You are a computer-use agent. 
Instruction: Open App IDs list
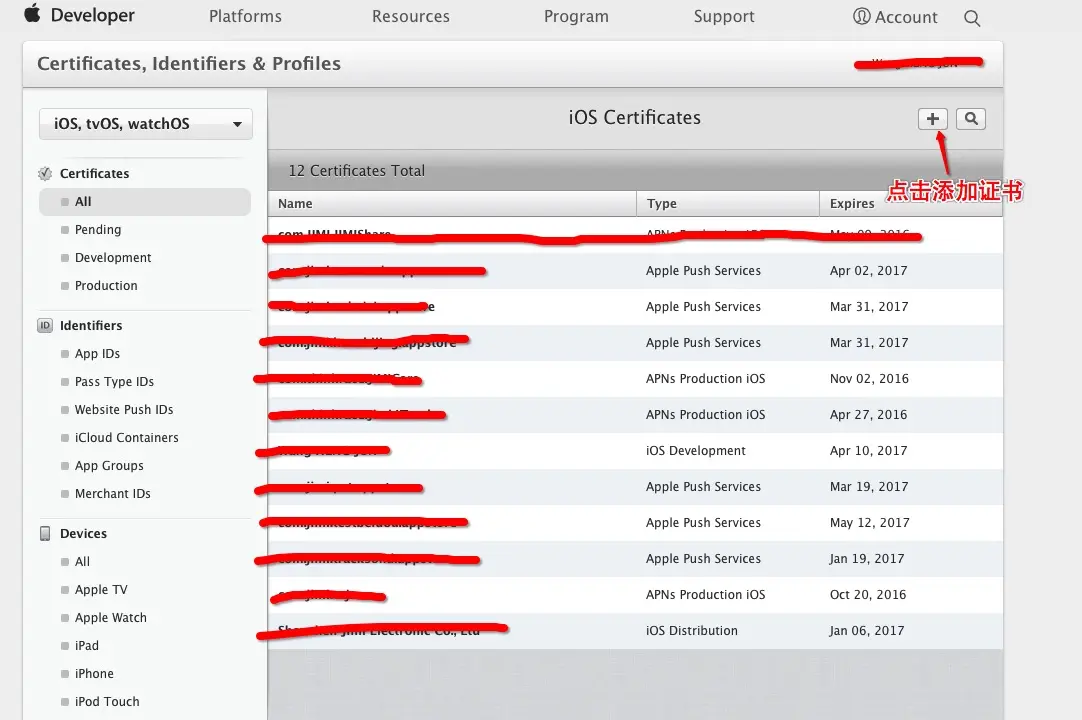(x=97, y=353)
